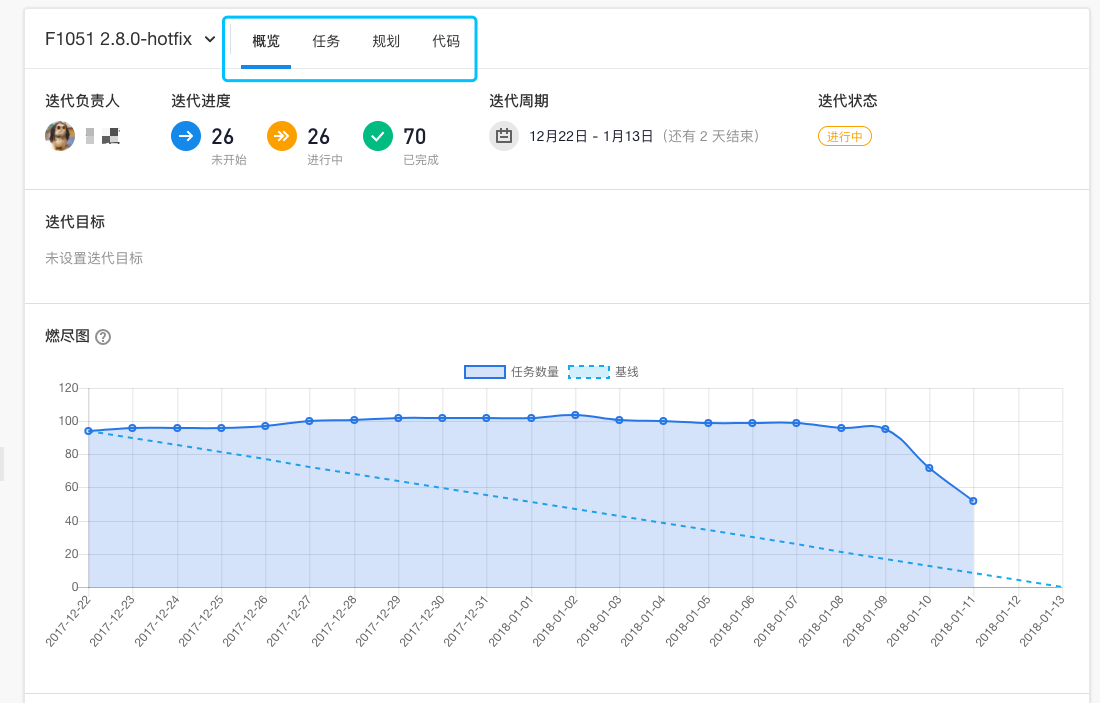The width and height of the screenshot is (1100, 703).
Task: Click the 2018-01-10 data point on chart
Action: [x=929, y=468]
